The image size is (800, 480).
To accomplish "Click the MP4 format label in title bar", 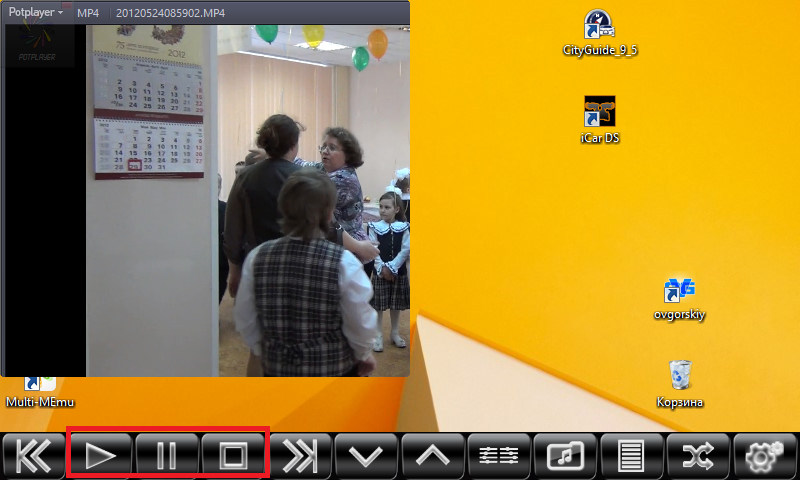I will tap(88, 12).
